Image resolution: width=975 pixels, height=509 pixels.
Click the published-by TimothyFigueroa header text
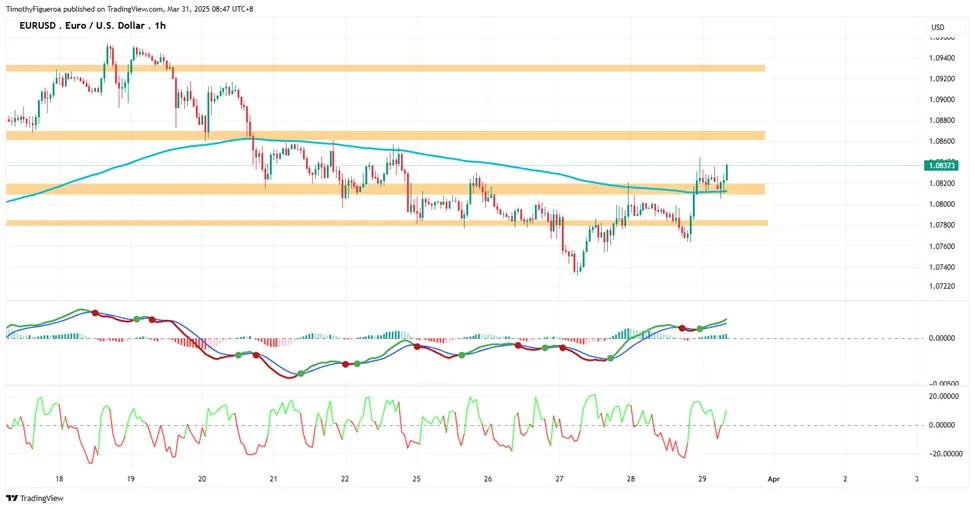coord(129,9)
